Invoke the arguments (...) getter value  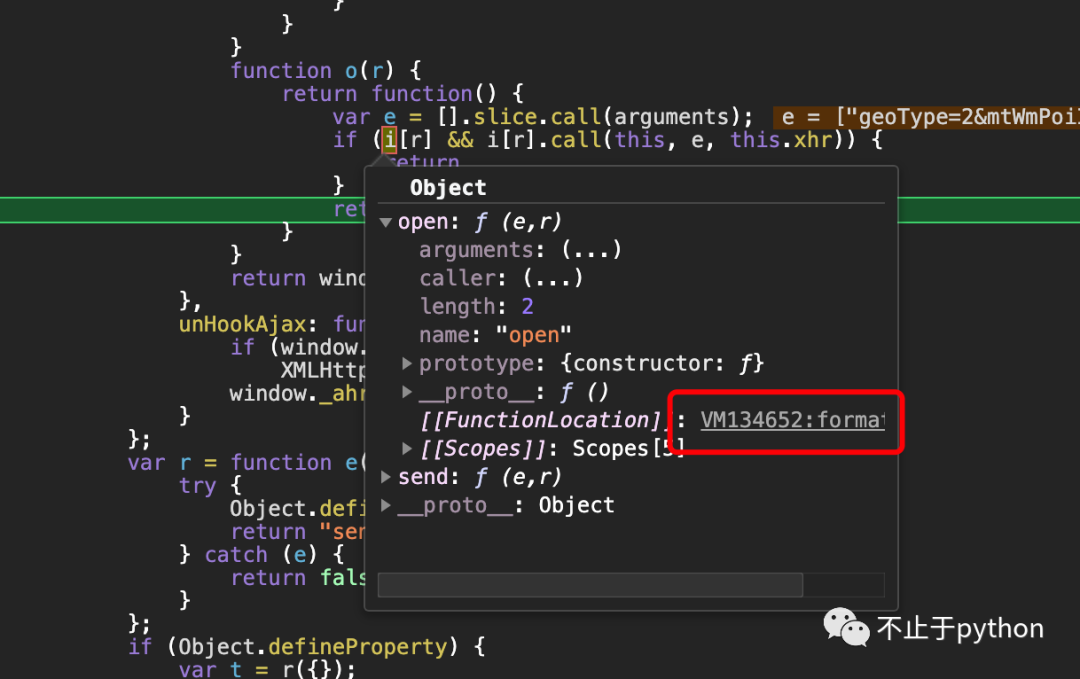pyautogui.click(x=591, y=250)
